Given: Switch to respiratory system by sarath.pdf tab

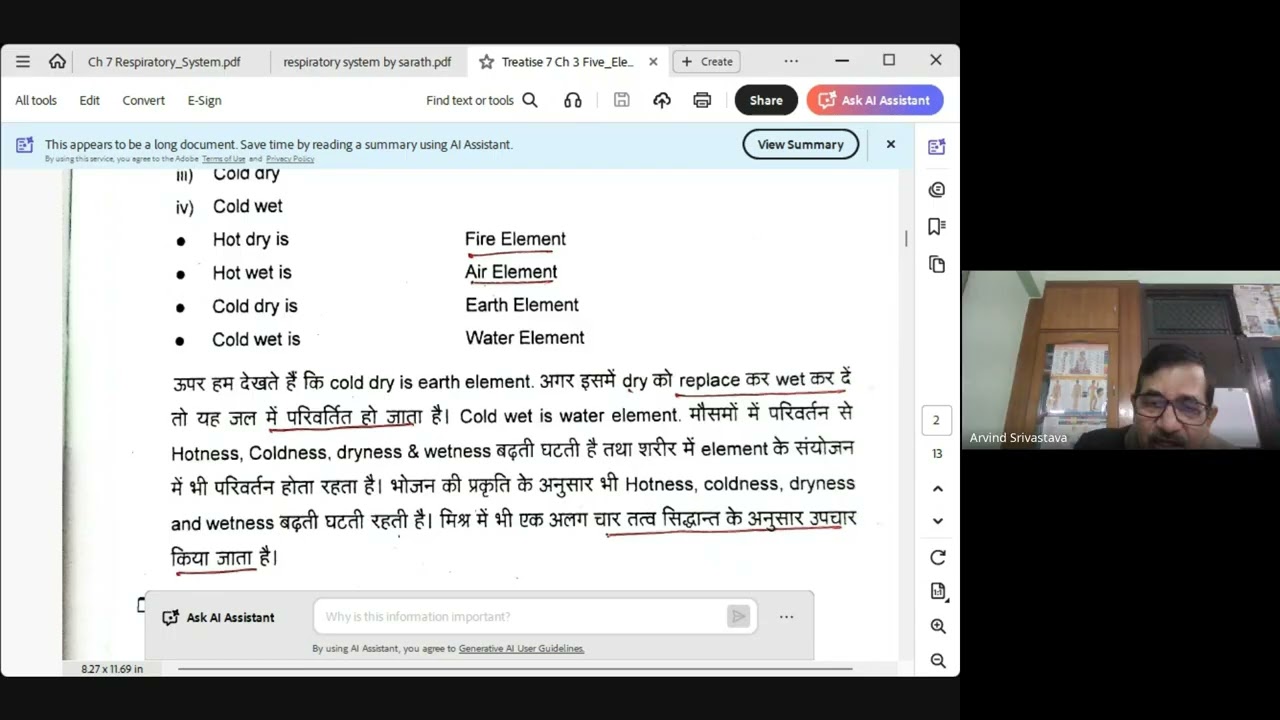Looking at the screenshot, I should tap(367, 62).
